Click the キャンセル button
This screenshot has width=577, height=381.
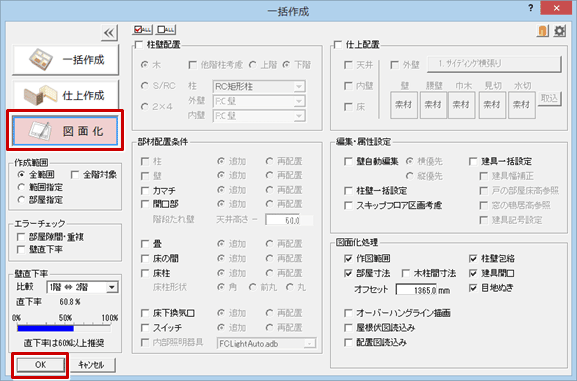click(x=91, y=365)
